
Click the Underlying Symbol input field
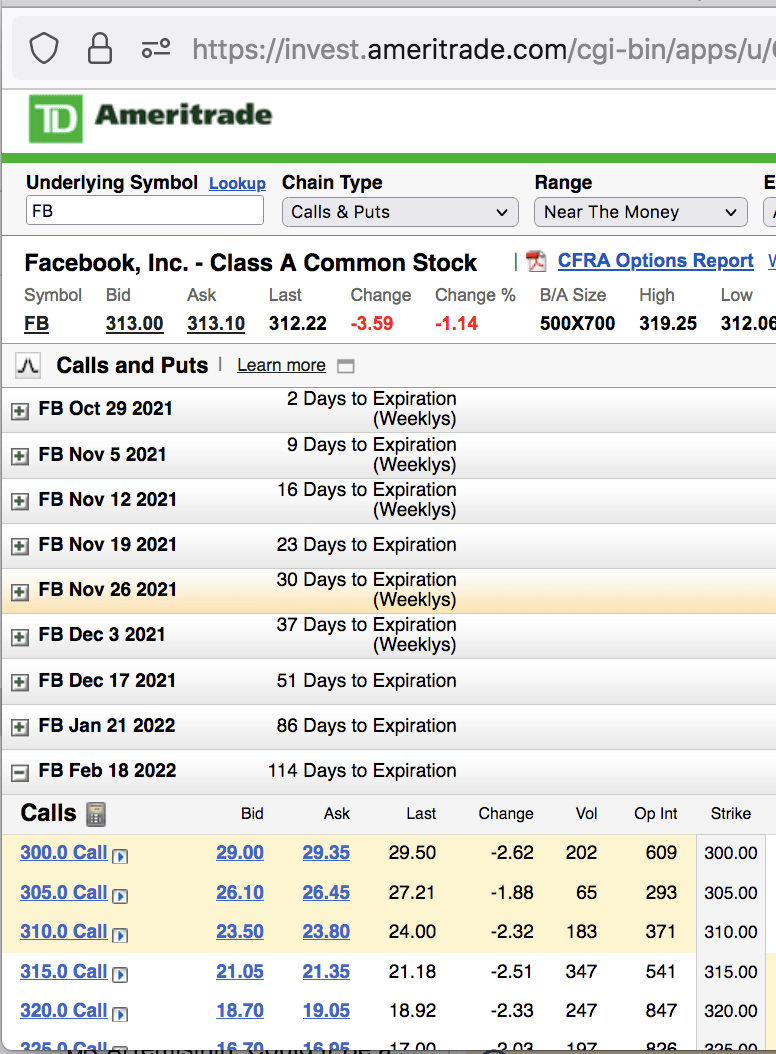(145, 211)
